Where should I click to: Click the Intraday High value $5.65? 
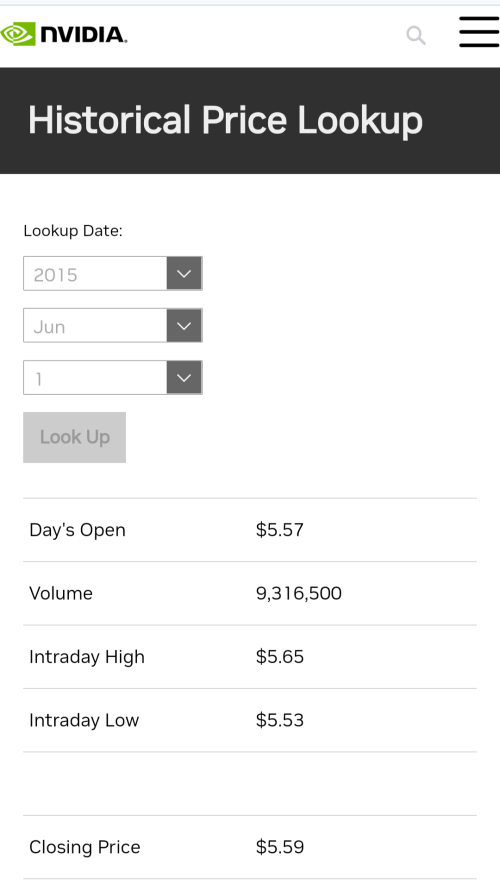coord(280,656)
